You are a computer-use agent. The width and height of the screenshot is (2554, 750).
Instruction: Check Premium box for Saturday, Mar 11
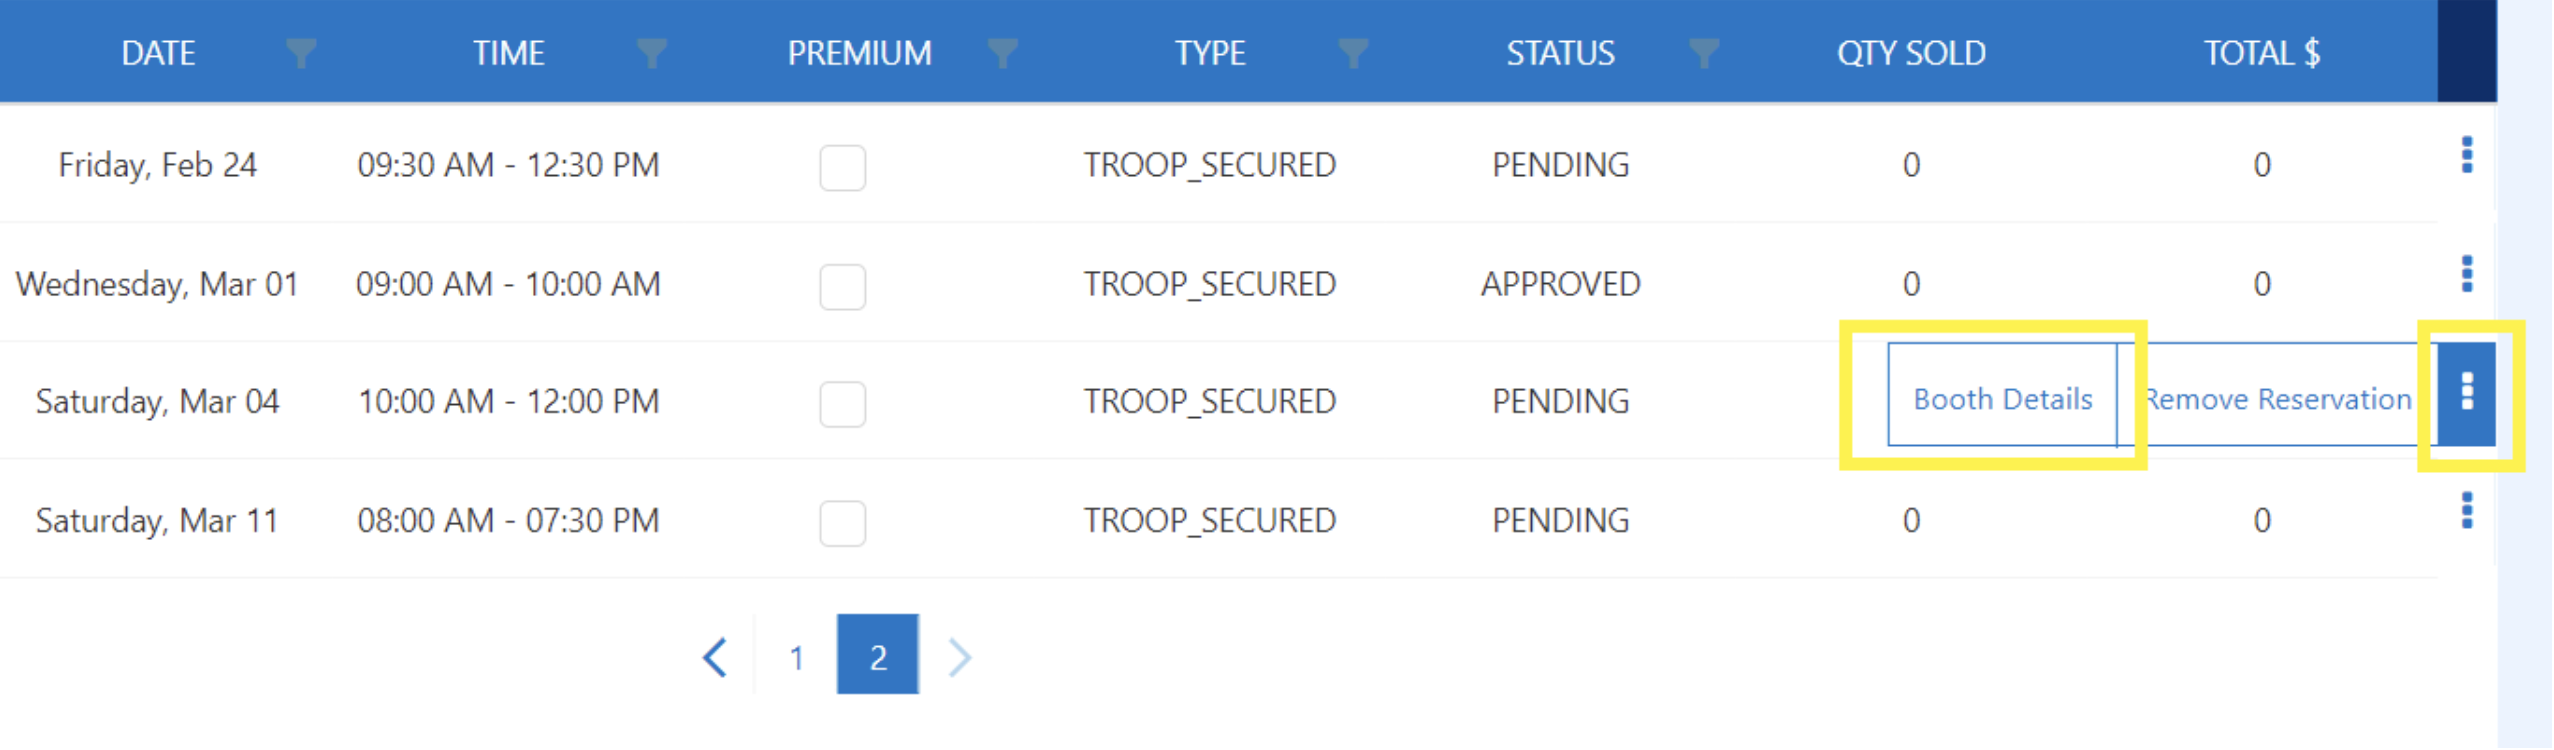(842, 523)
